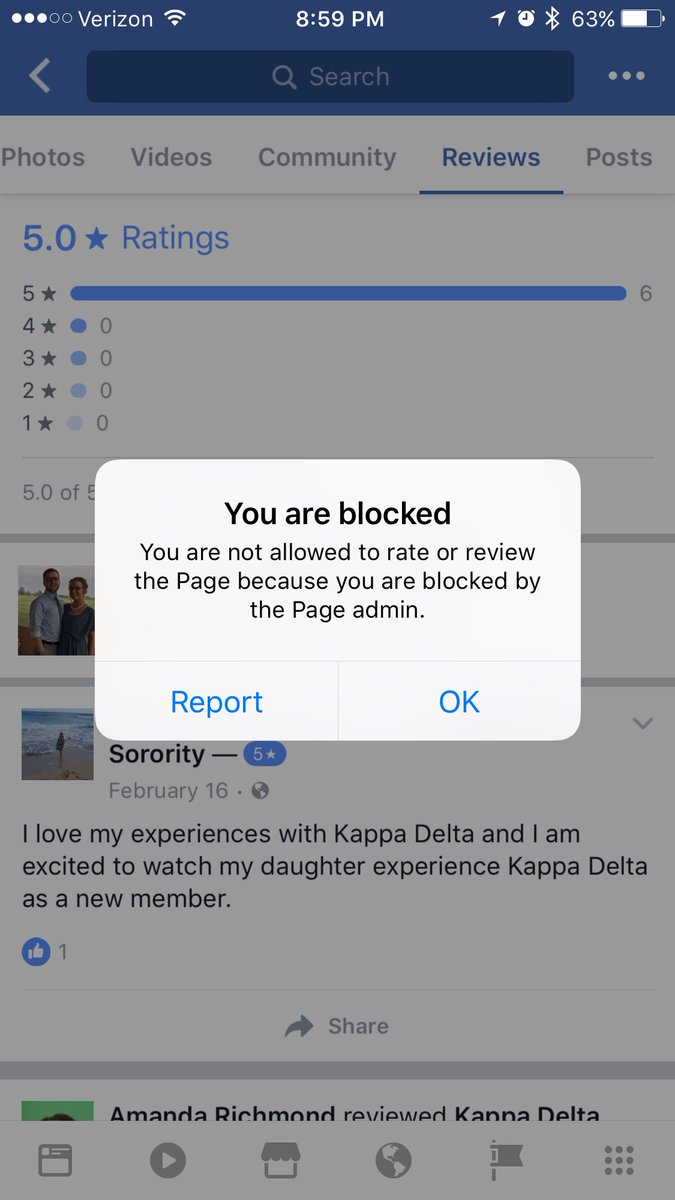Tap the Search field

tap(330, 76)
